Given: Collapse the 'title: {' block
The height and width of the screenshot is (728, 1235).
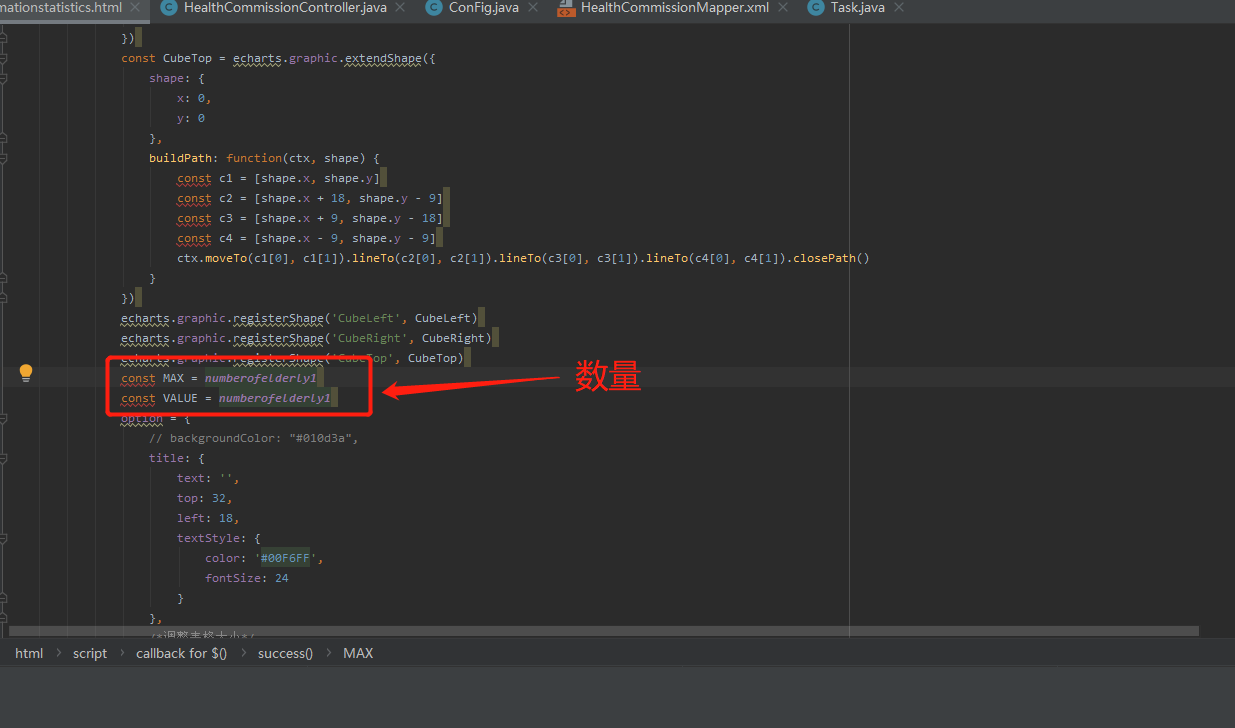Looking at the screenshot, I should click(x=5, y=458).
